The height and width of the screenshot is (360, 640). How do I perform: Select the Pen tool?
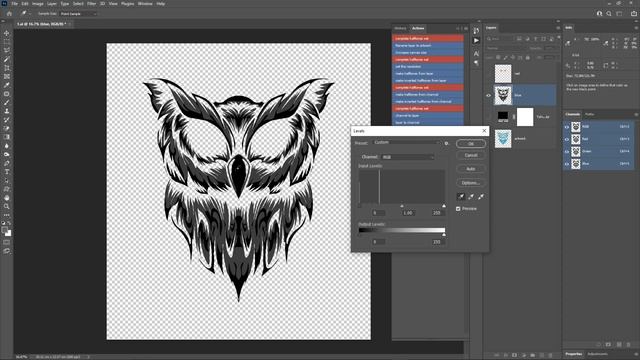coord(7,163)
